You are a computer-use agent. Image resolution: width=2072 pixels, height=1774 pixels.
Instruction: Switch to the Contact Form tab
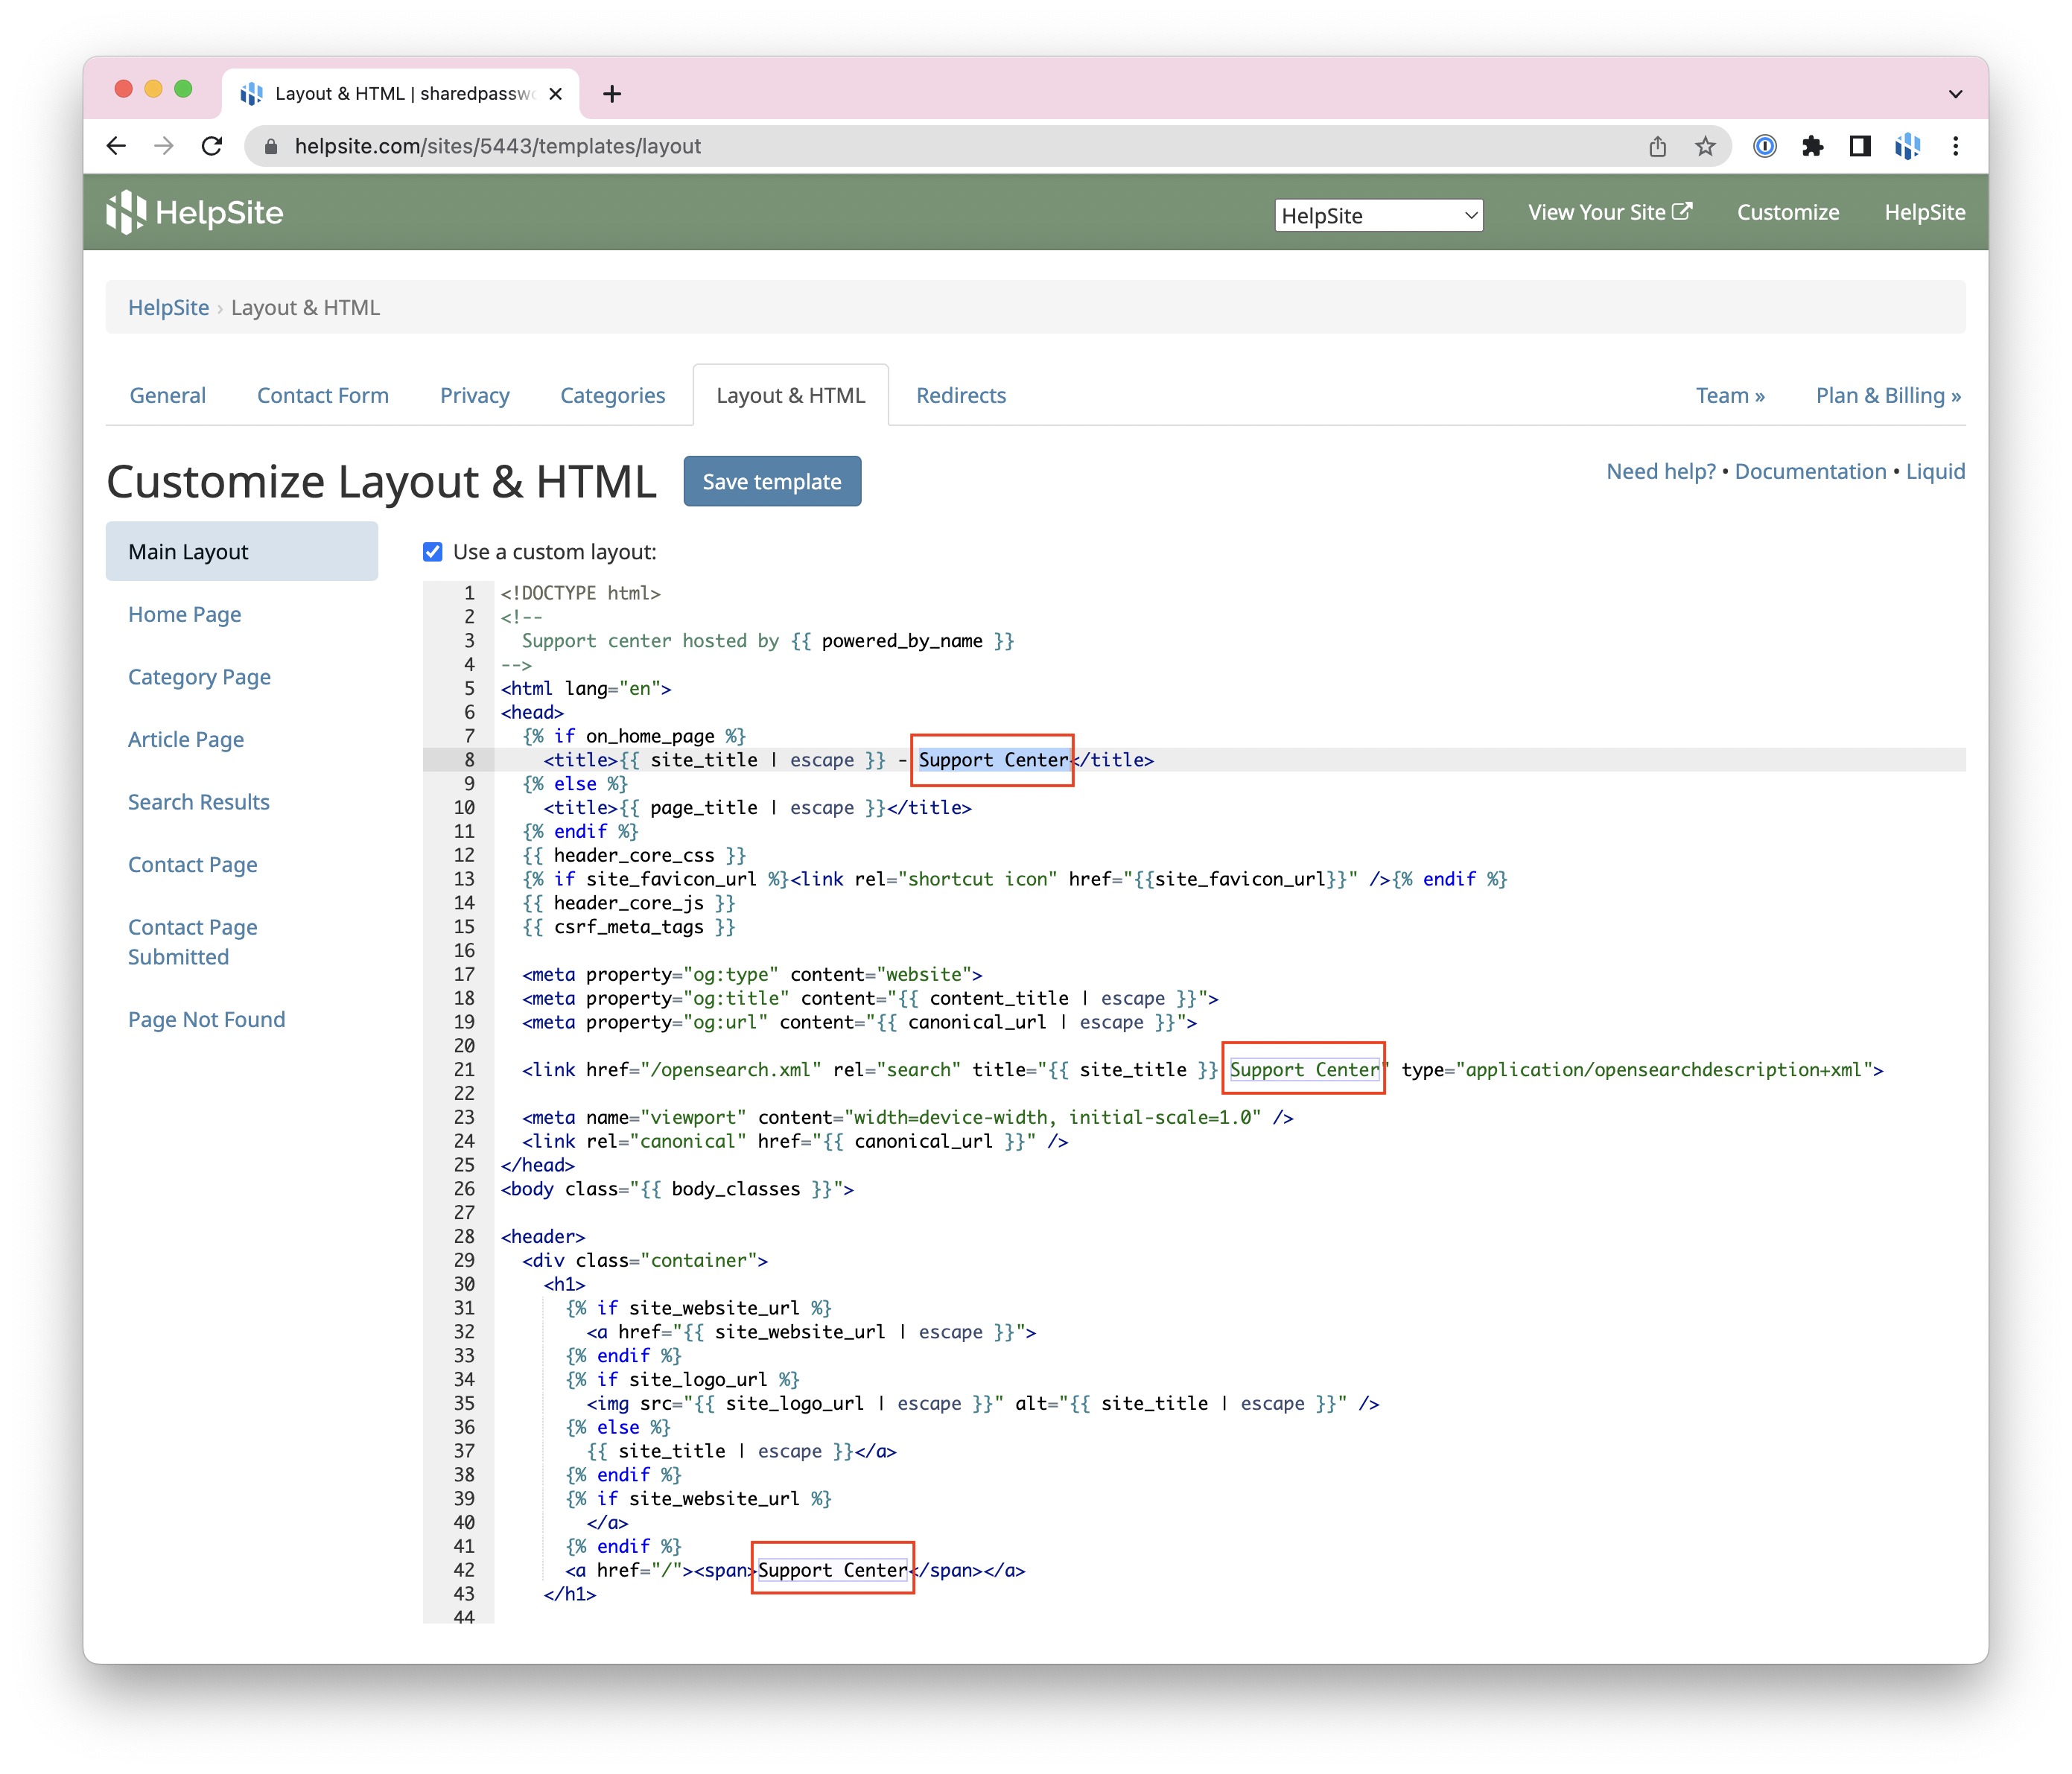click(323, 395)
